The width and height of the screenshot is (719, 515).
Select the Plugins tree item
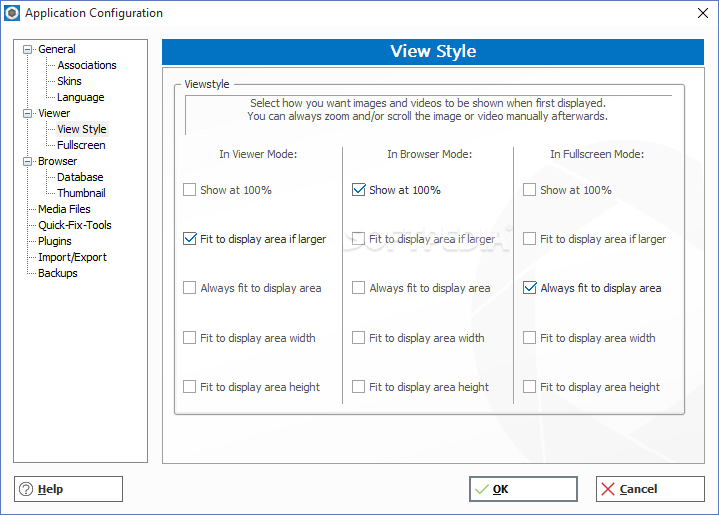pyautogui.click(x=55, y=241)
